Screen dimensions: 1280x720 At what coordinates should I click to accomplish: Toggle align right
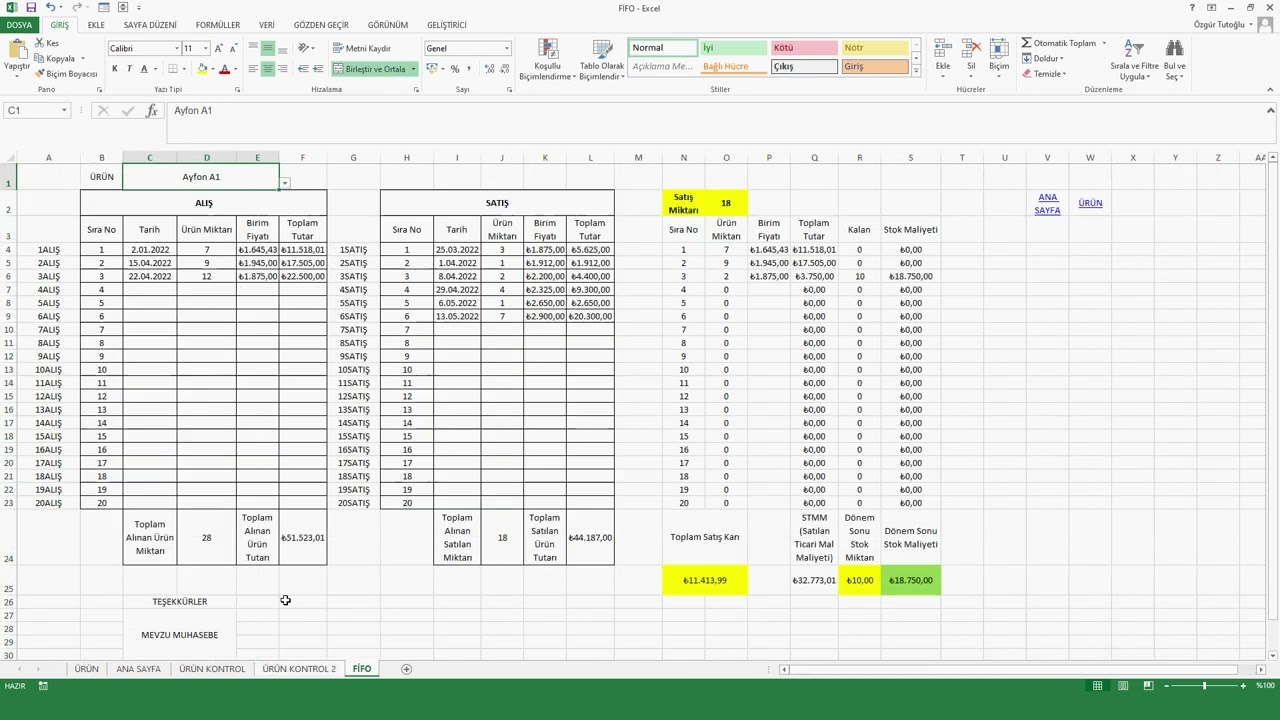click(x=282, y=69)
